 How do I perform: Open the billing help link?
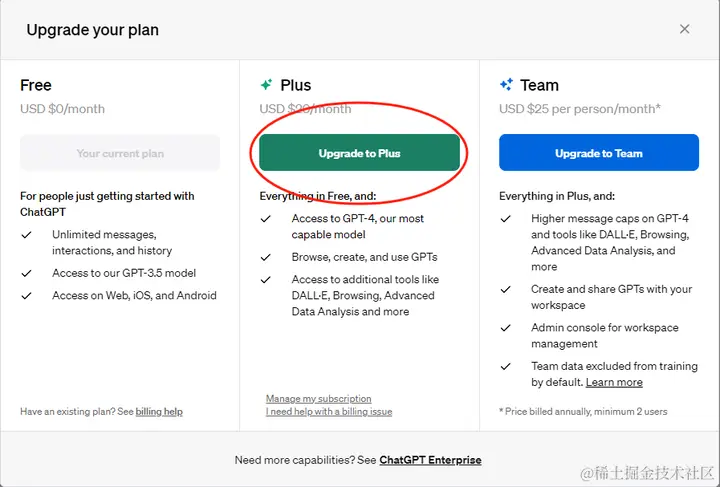159,411
